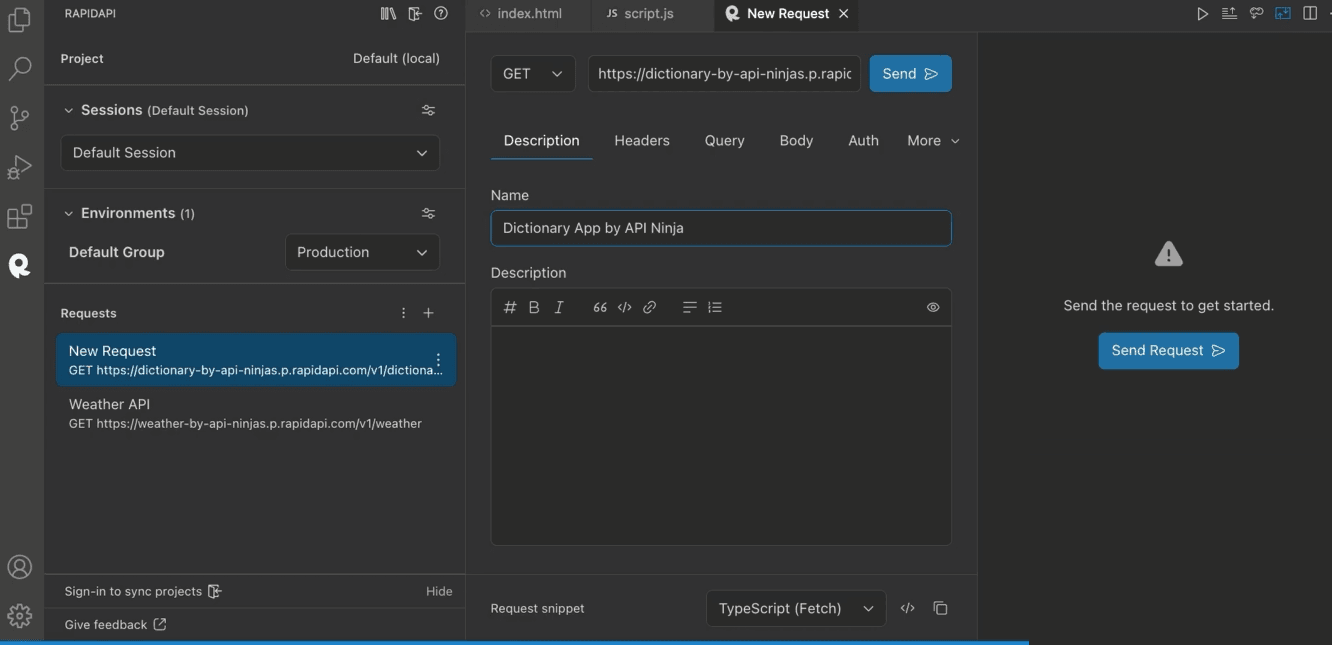Image resolution: width=1332 pixels, height=645 pixels.
Task: Insert a numbered list in description
Action: (715, 307)
